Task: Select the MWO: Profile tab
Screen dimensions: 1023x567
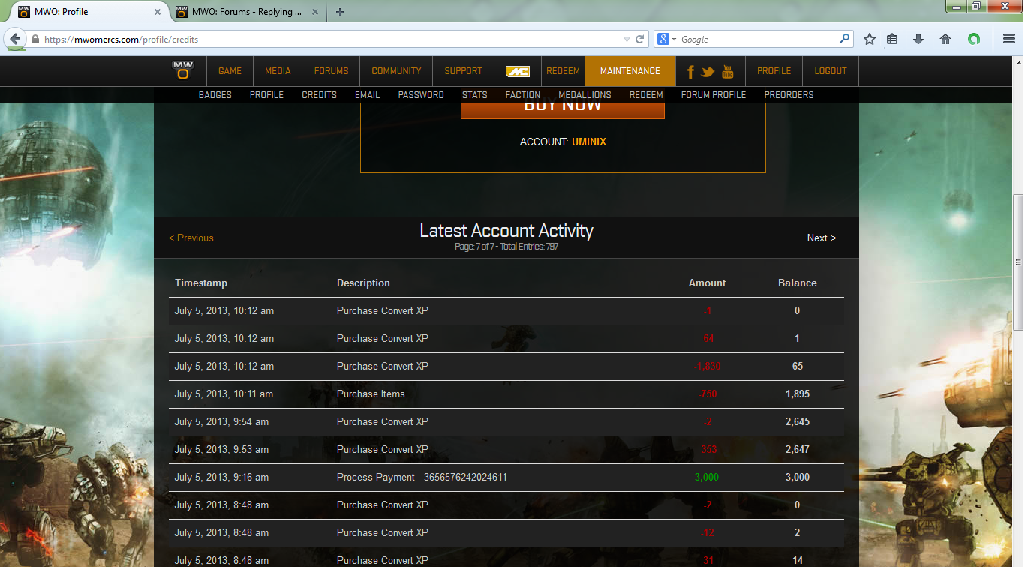Action: [x=89, y=12]
